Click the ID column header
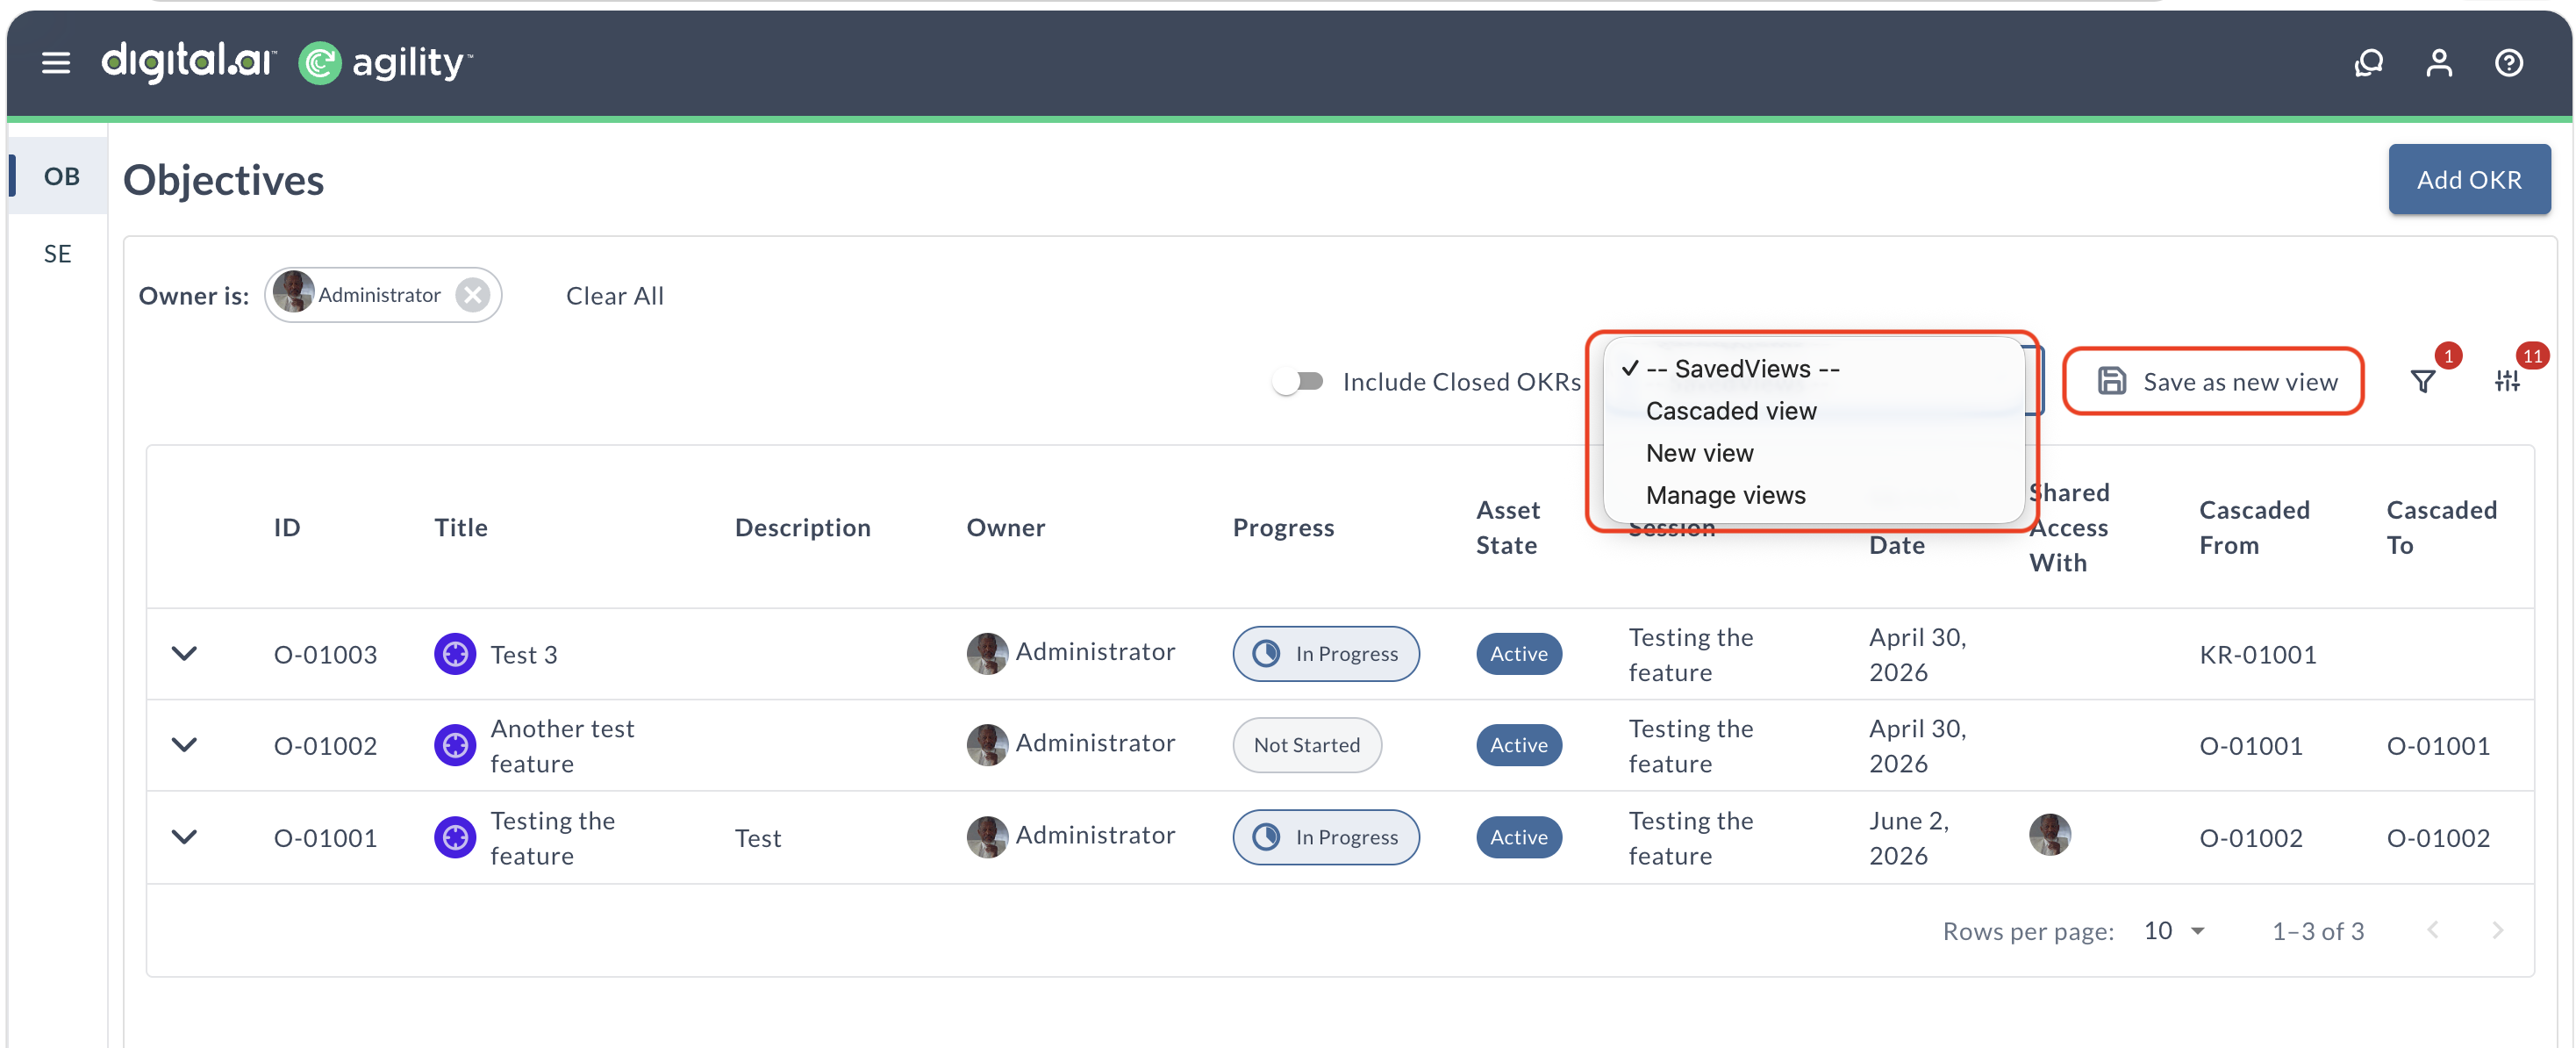Image resolution: width=2576 pixels, height=1048 pixels. (x=287, y=527)
